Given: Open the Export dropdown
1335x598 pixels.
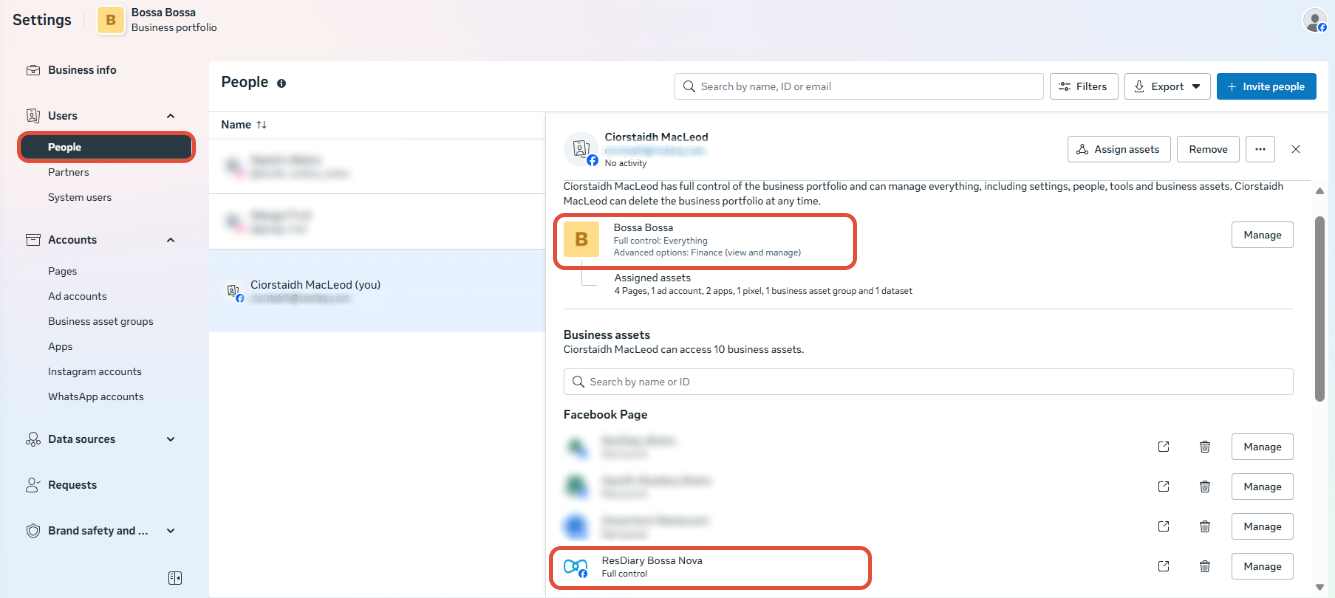Looking at the screenshot, I should click(x=1167, y=86).
